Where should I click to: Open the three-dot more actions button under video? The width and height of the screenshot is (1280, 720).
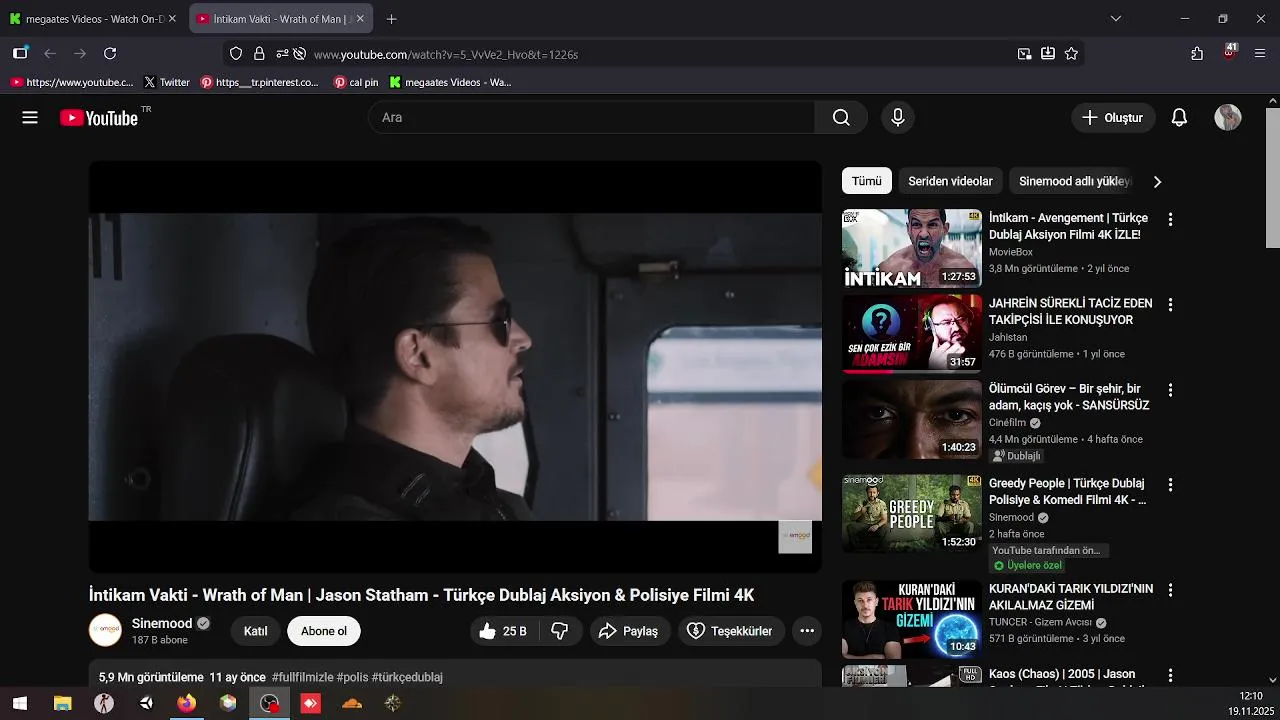[807, 631]
